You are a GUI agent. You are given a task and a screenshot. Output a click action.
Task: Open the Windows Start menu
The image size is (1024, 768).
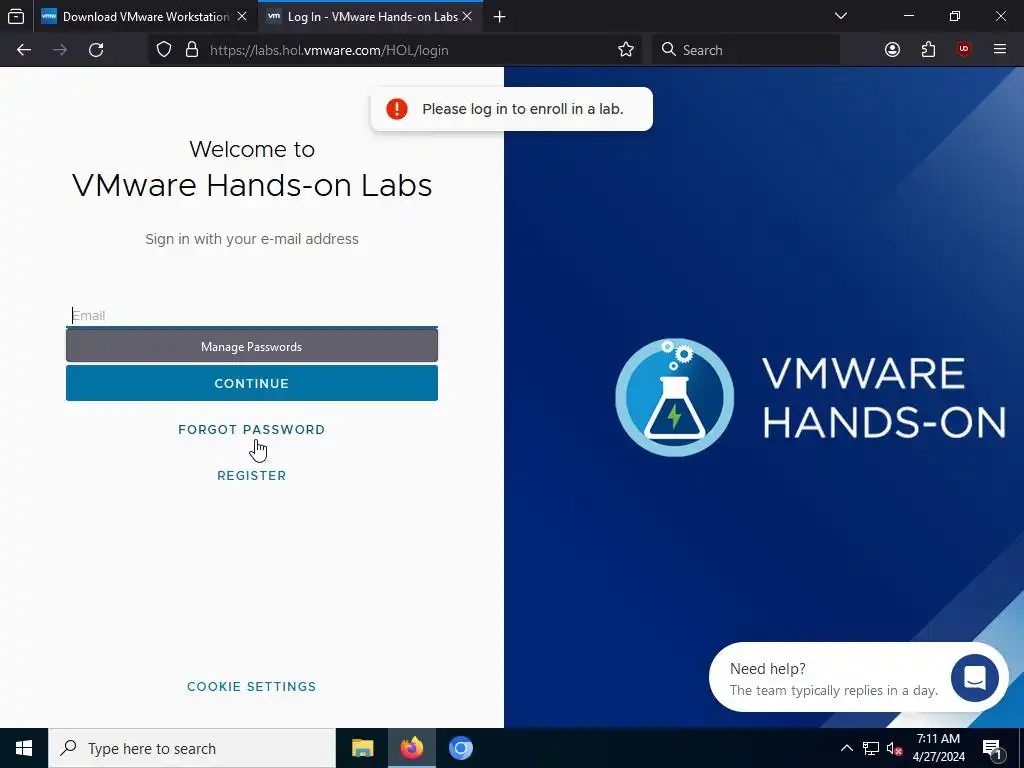click(24, 748)
